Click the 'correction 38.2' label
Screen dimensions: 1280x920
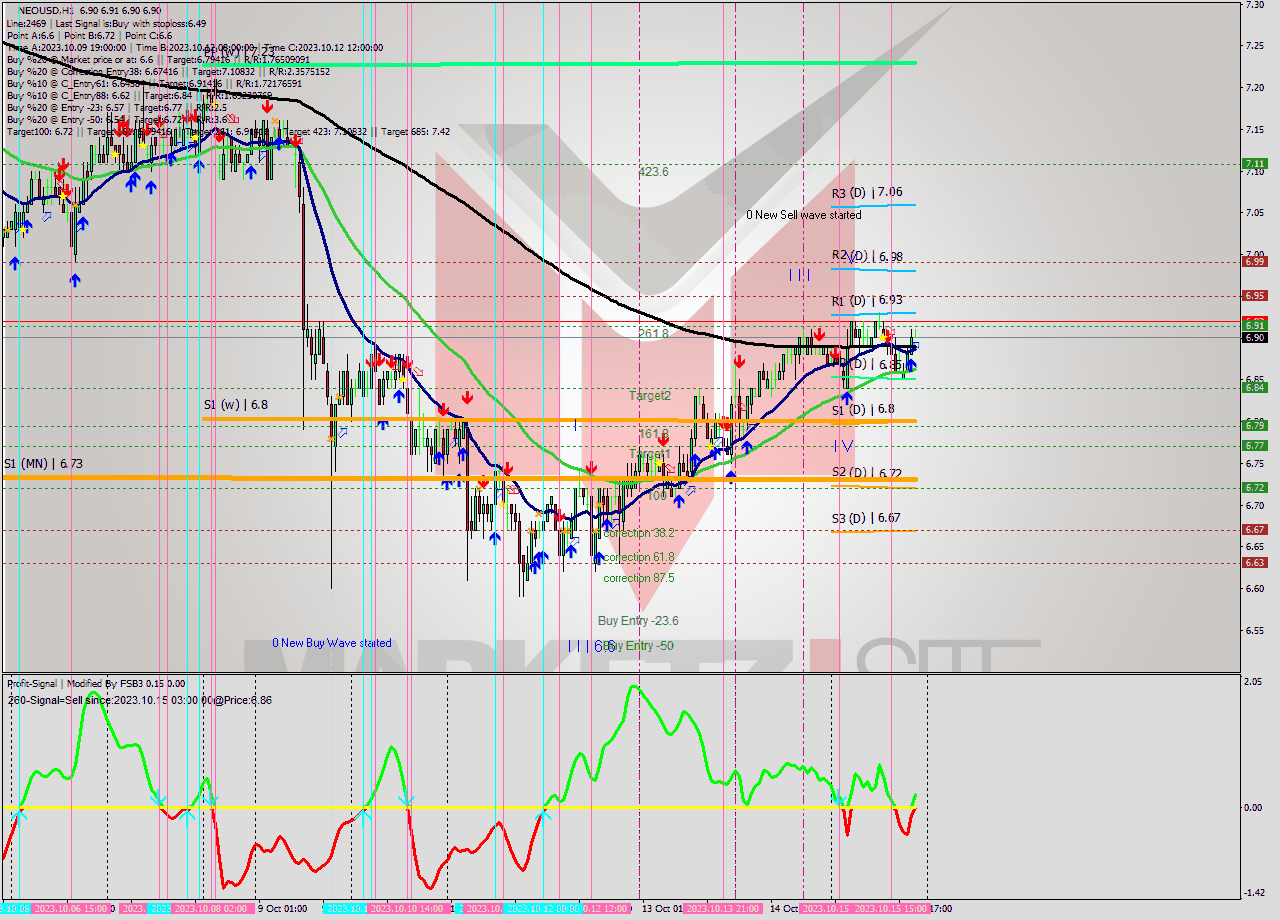pyautogui.click(x=639, y=533)
